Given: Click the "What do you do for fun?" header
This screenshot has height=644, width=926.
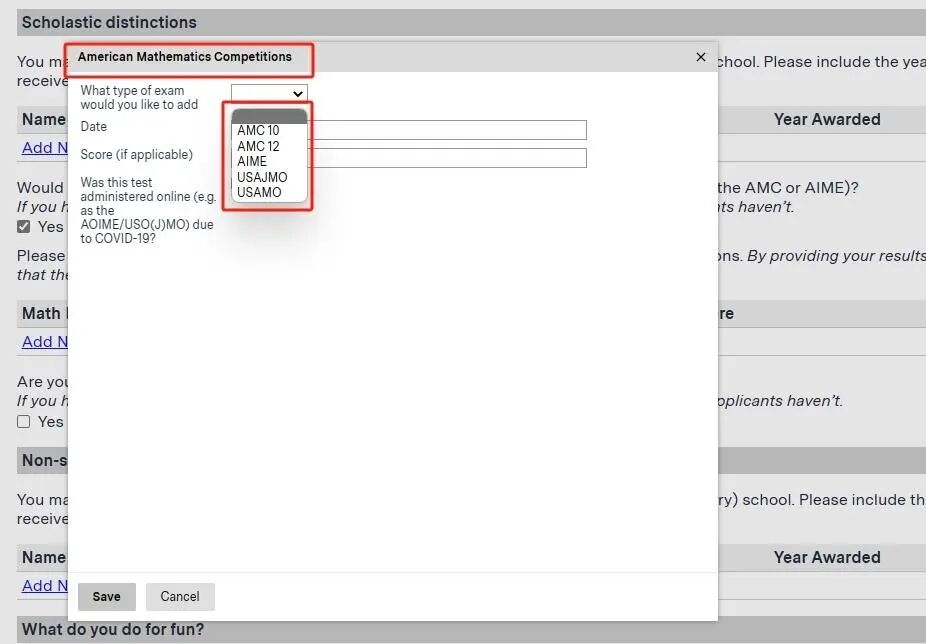Looking at the screenshot, I should click(113, 630).
